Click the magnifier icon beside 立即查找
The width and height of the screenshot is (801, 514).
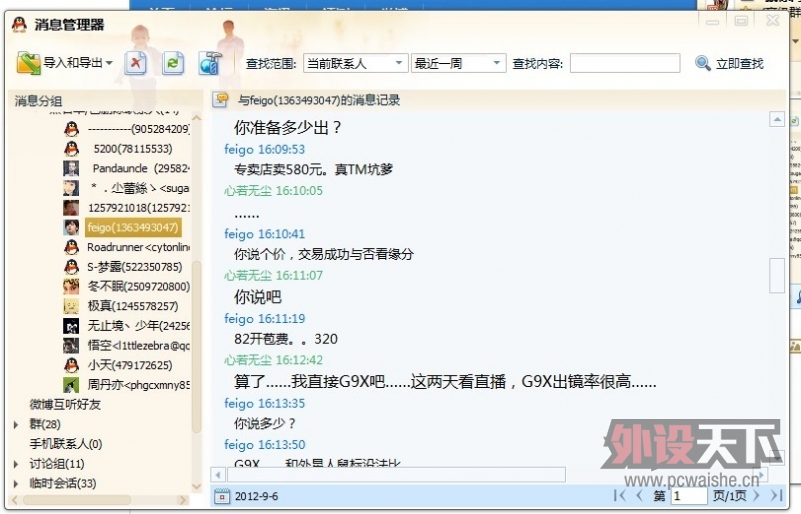pyautogui.click(x=703, y=63)
